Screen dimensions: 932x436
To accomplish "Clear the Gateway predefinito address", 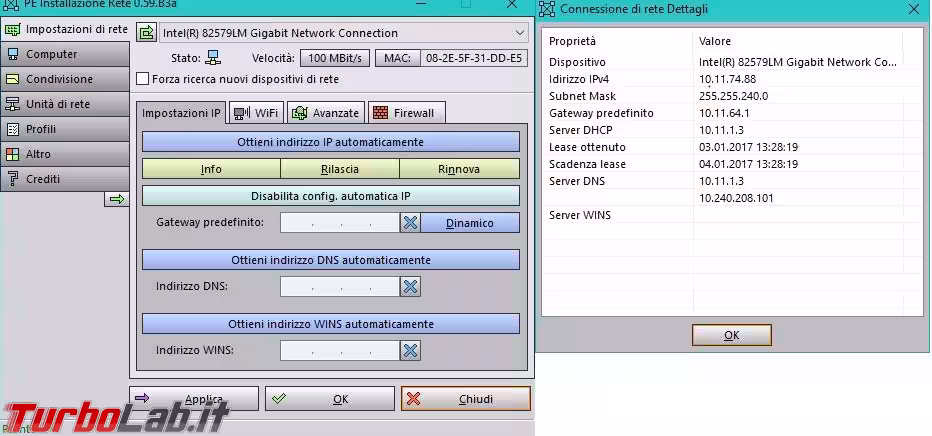I will [410, 222].
